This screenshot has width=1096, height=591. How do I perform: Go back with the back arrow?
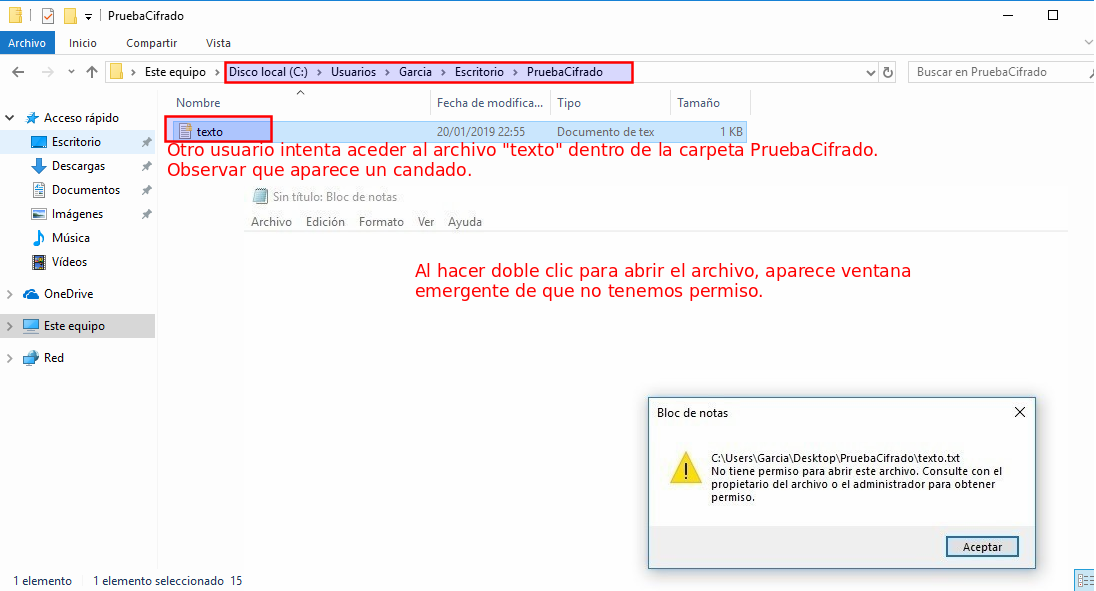click(18, 72)
